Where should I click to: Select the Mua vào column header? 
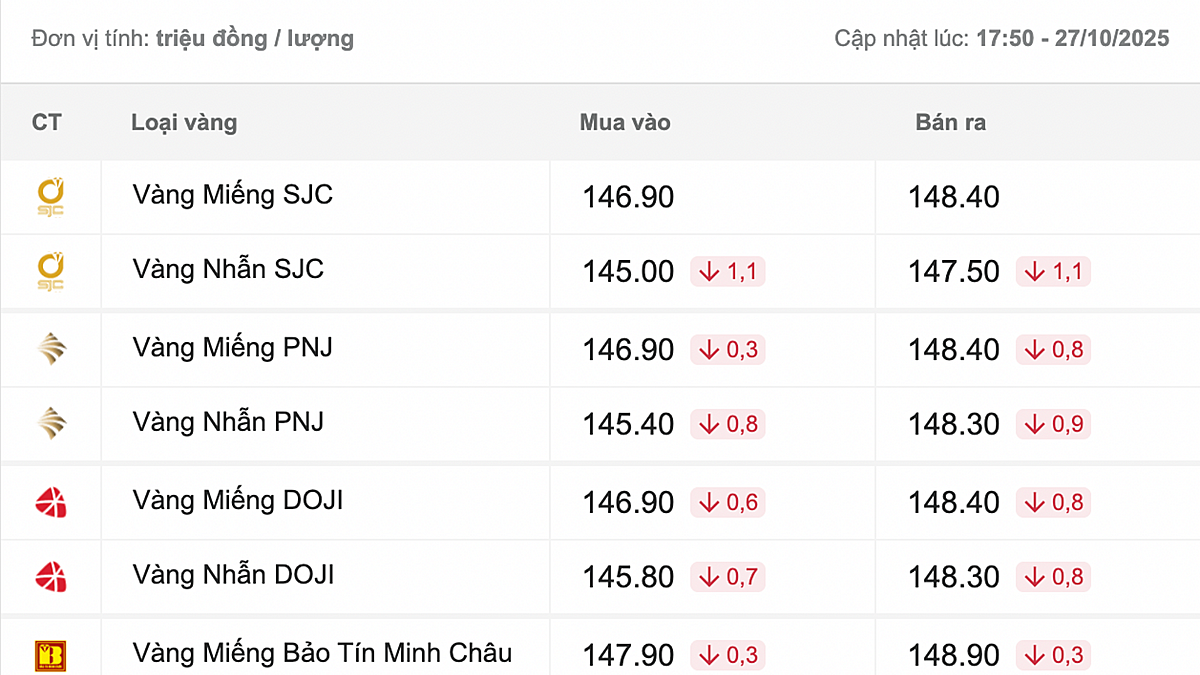tap(625, 123)
